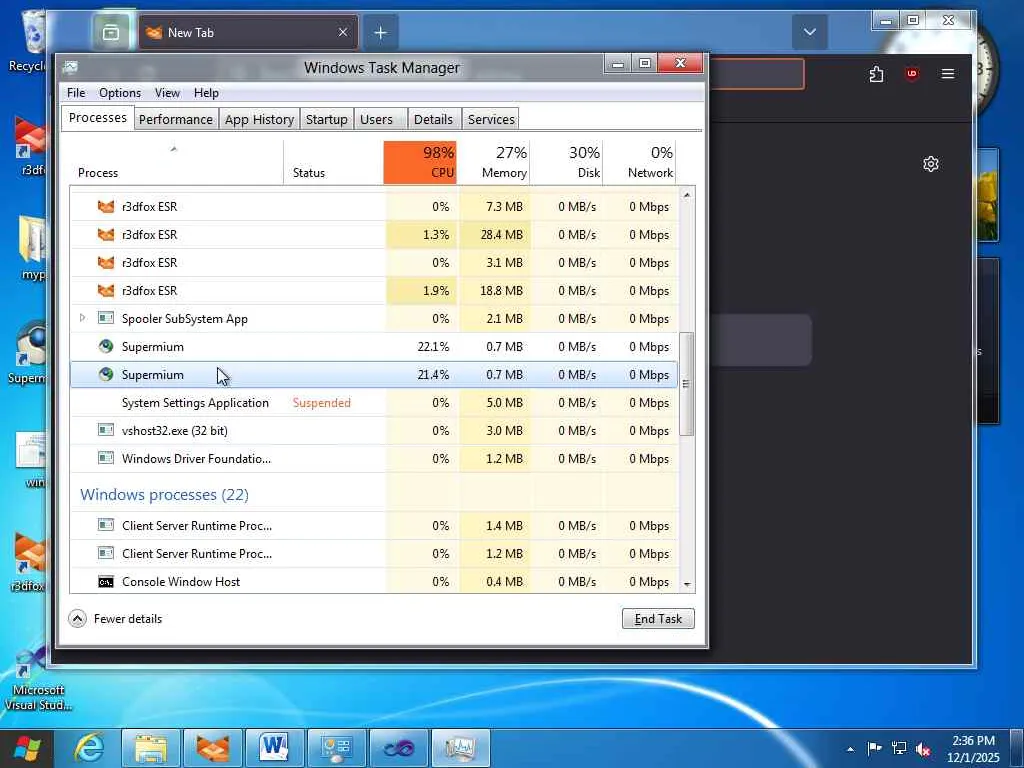
Task: Open the r3dfox extensions puzzle icon
Action: [x=876, y=74]
